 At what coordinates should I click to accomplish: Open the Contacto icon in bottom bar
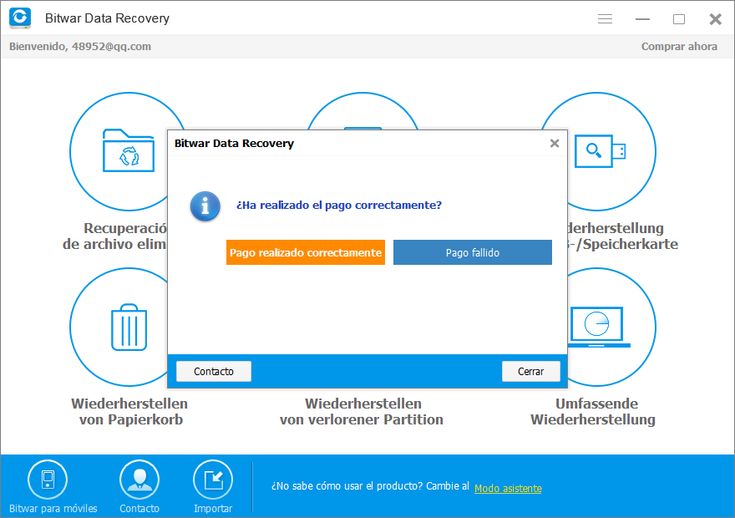pyautogui.click(x=139, y=480)
